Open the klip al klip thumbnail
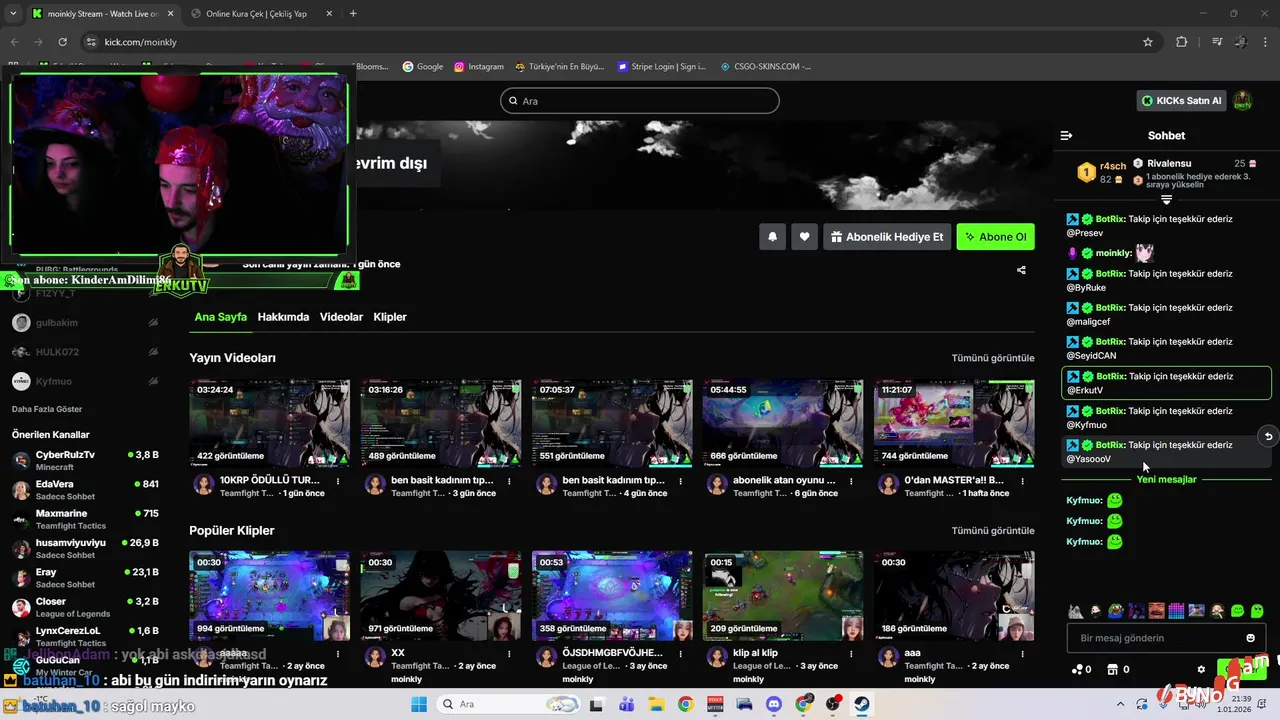This screenshot has height=720, width=1280. [783, 595]
